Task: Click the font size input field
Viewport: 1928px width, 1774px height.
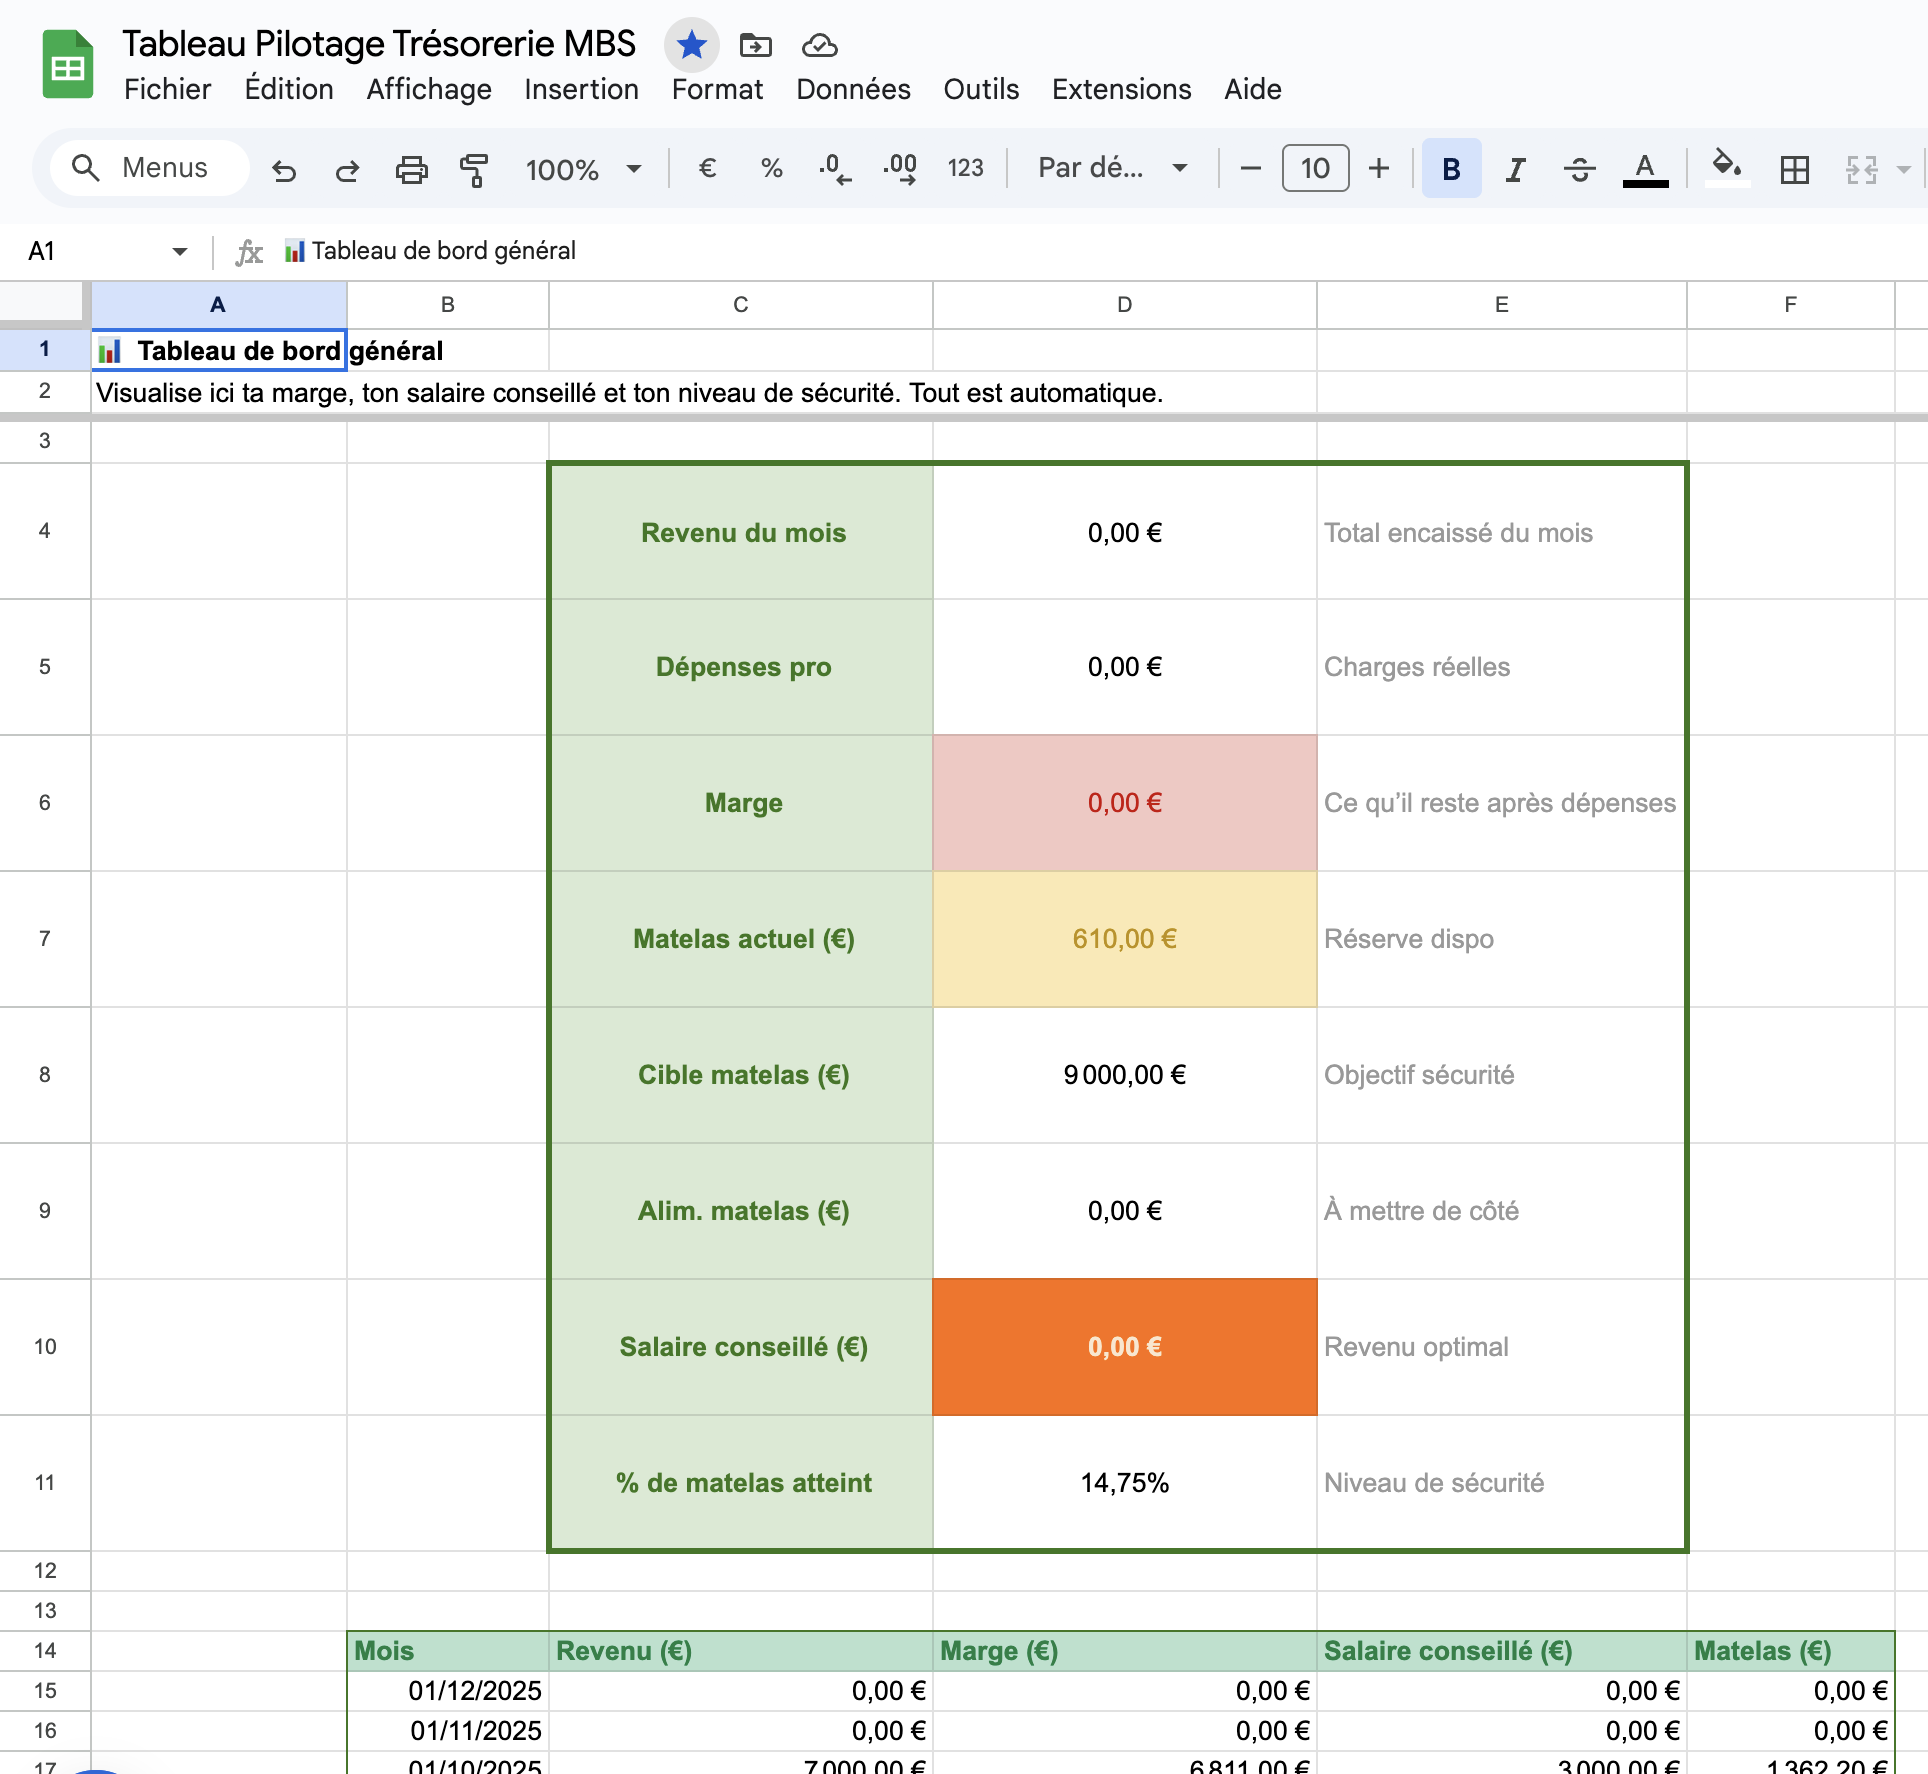Action: [x=1315, y=168]
